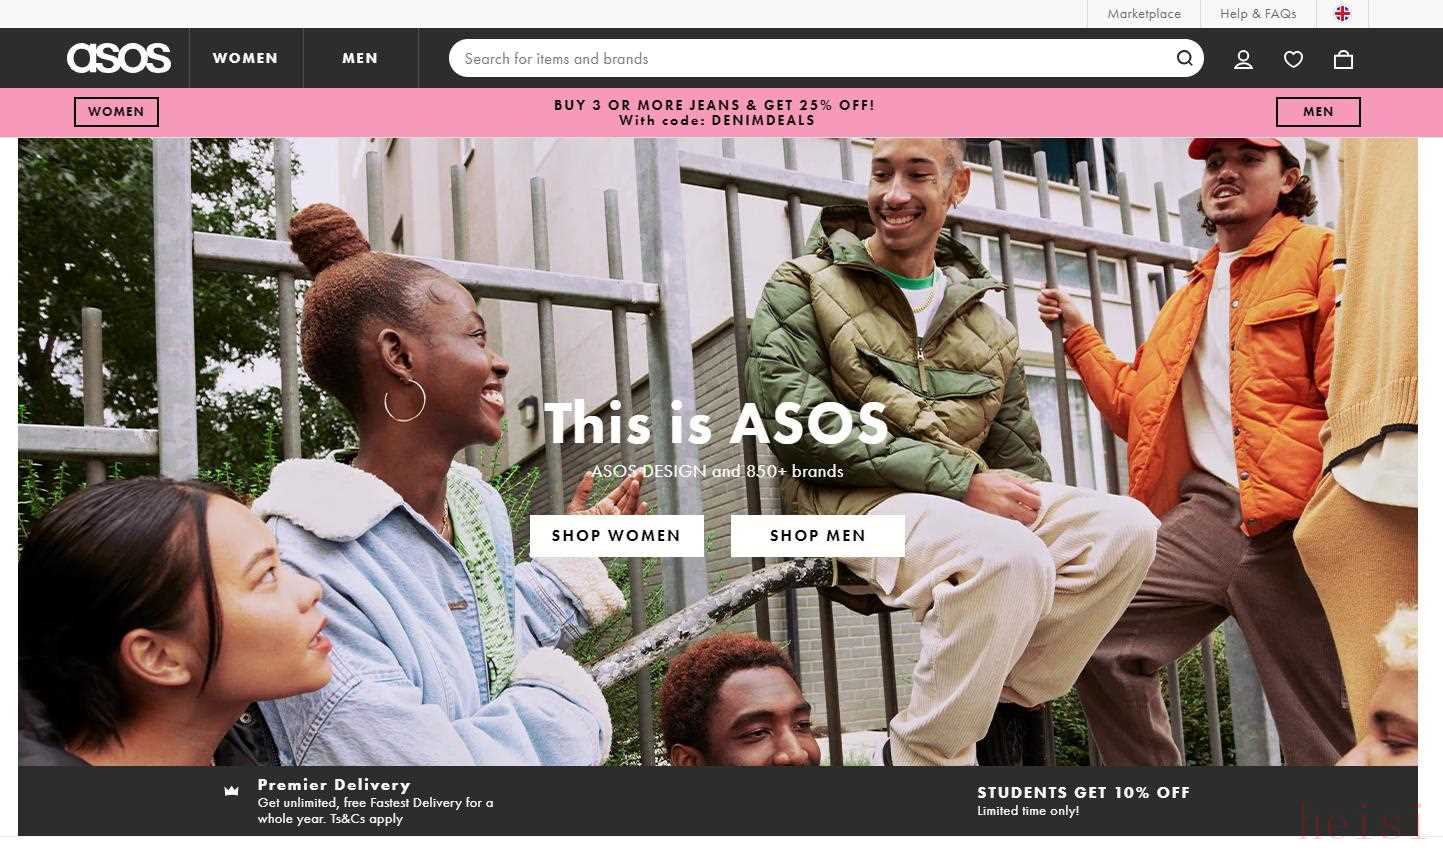Image resolution: width=1443 pixels, height=852 pixels.
Task: Open Saved Items heart icon
Action: pos(1293,59)
